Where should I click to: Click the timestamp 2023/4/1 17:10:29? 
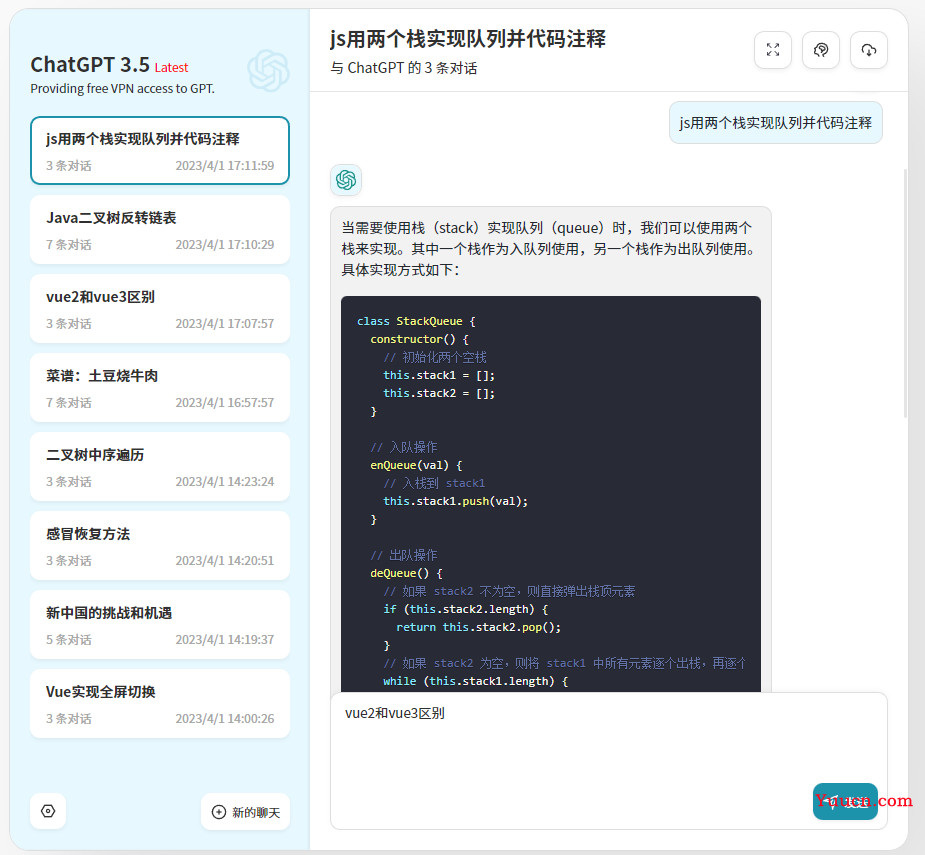click(x=225, y=245)
